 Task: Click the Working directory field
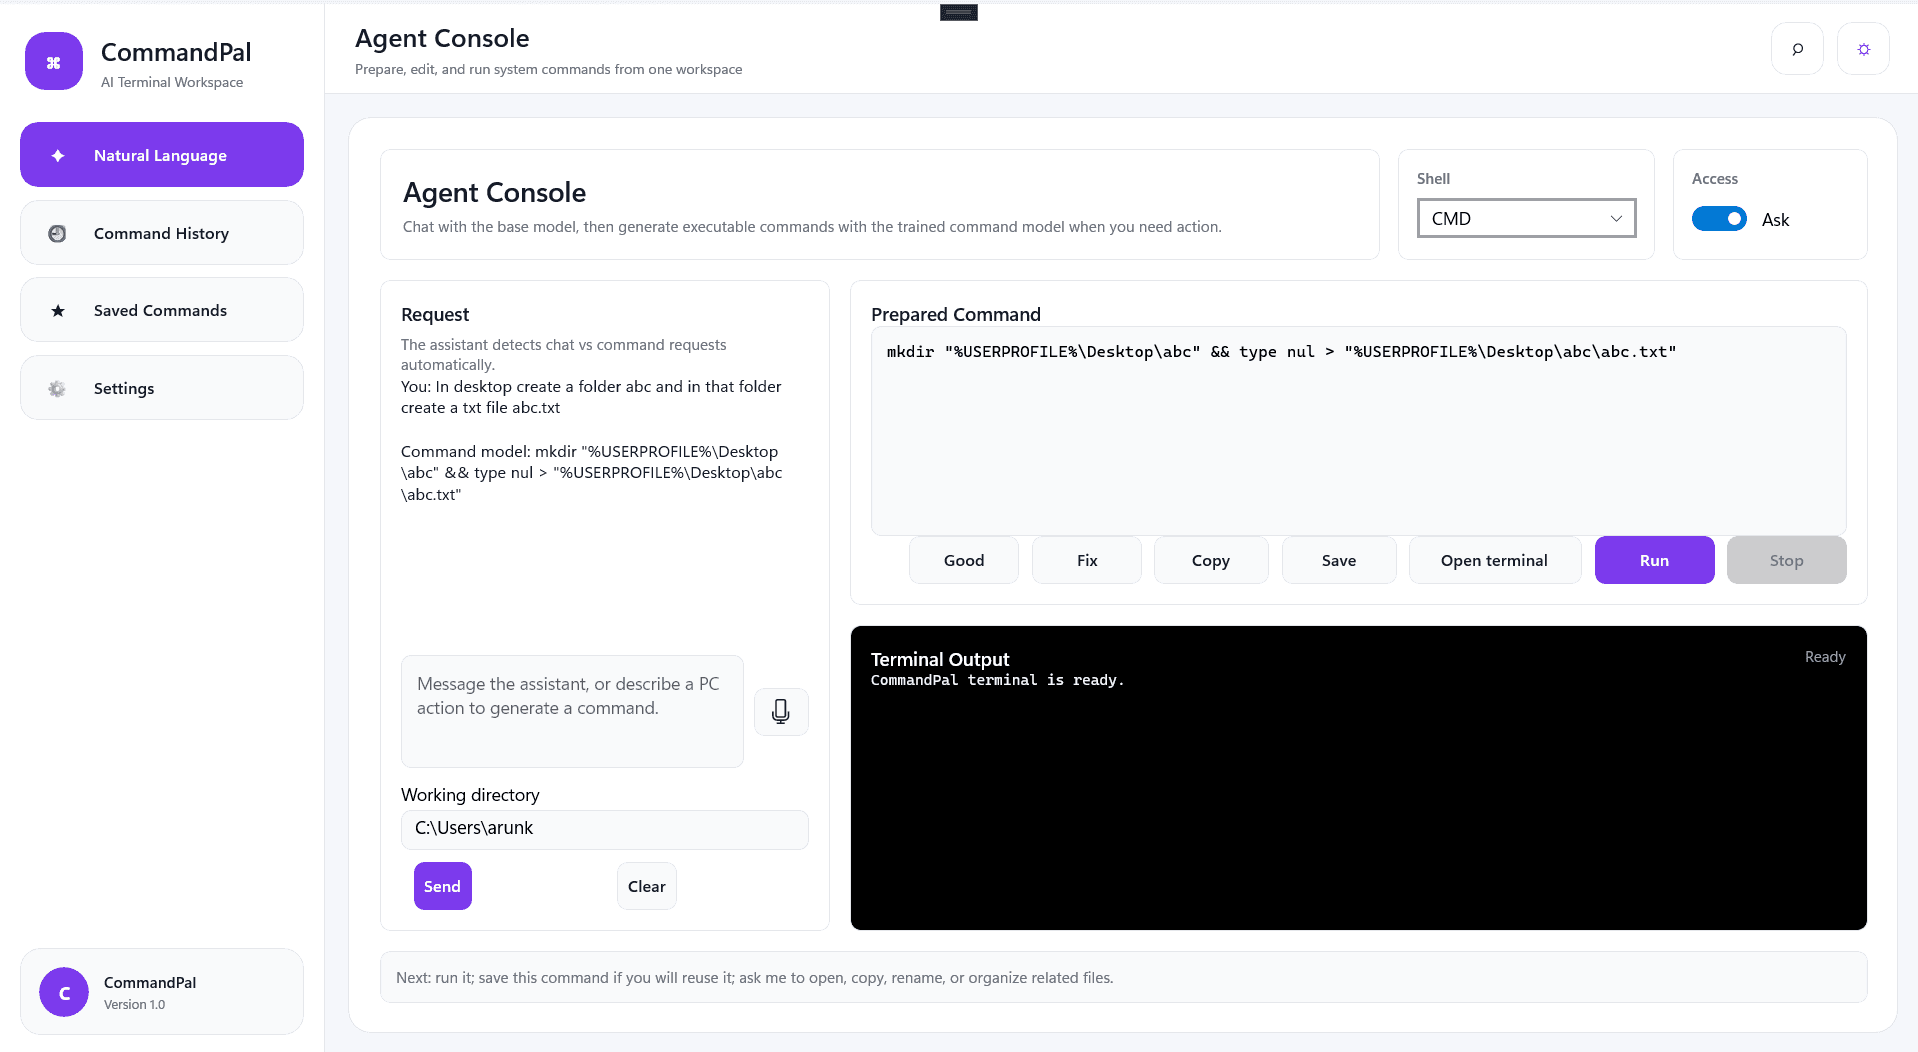click(x=604, y=829)
